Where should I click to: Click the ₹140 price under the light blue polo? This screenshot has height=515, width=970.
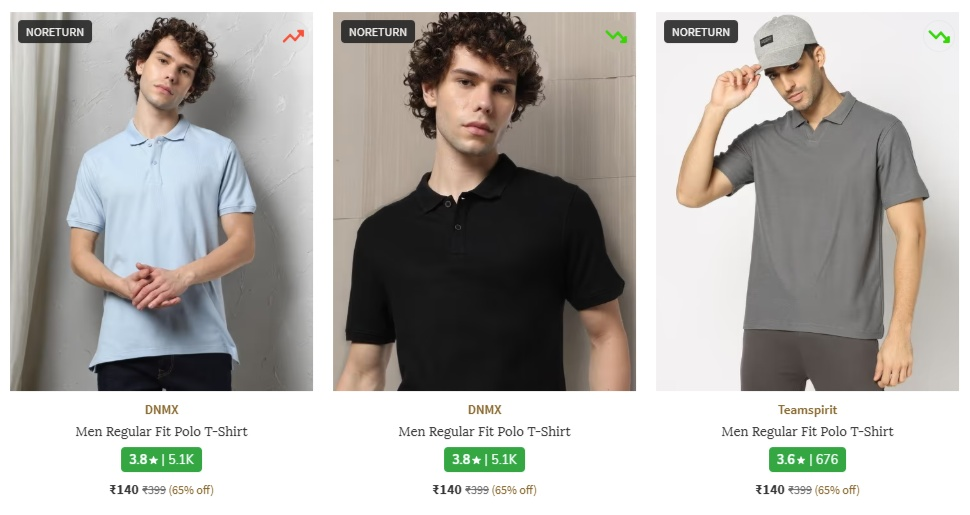tap(124, 490)
